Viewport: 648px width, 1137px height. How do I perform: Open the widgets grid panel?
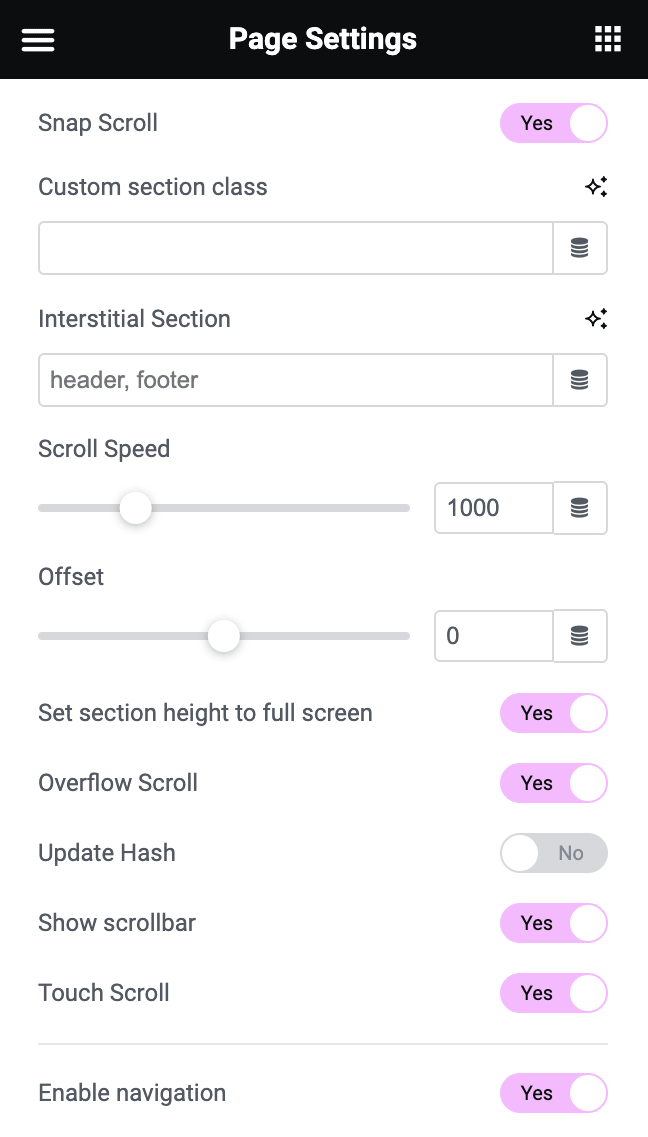pyautogui.click(x=608, y=40)
